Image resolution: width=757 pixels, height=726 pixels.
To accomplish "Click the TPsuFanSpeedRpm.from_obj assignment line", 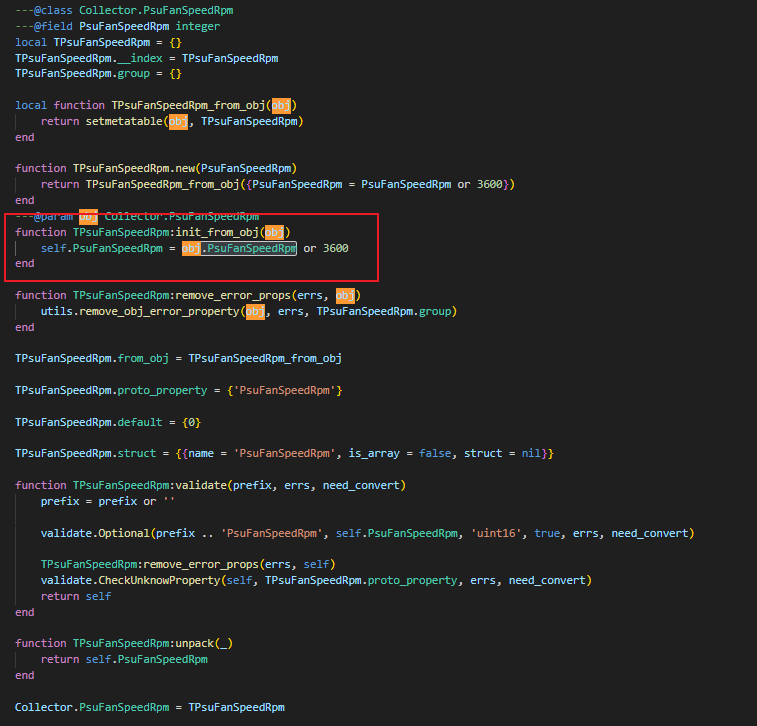I will tap(178, 357).
